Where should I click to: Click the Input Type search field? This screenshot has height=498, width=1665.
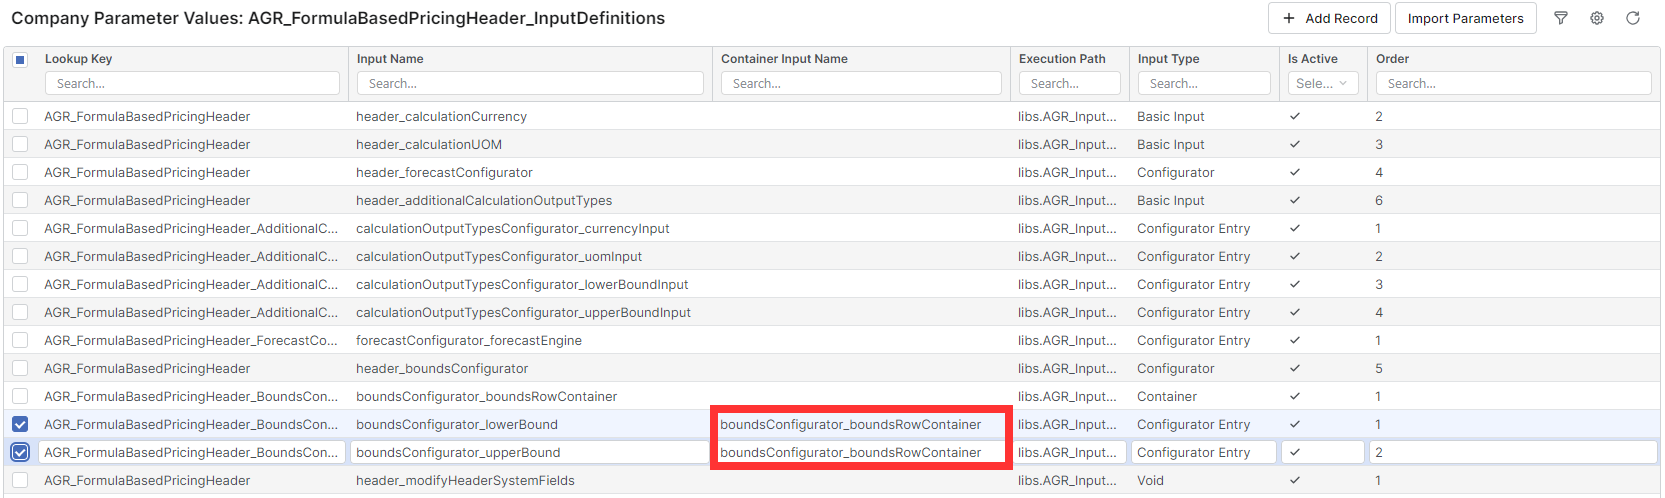pyautogui.click(x=1203, y=84)
